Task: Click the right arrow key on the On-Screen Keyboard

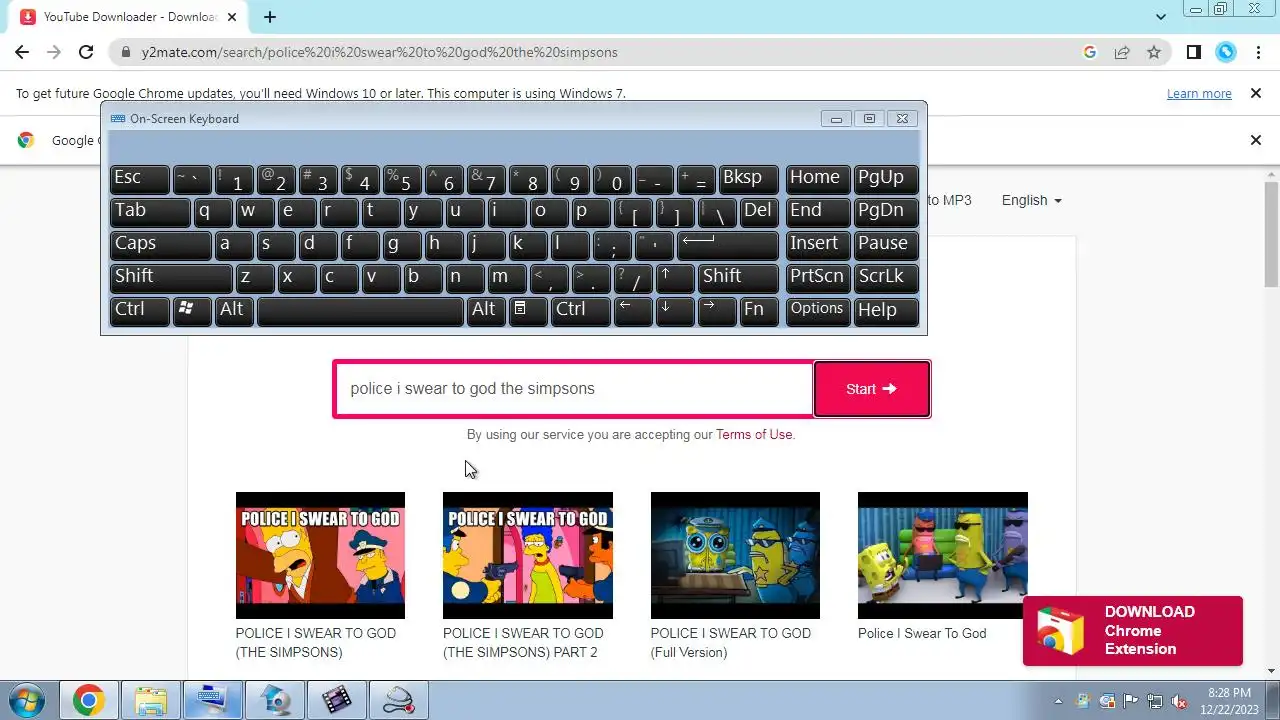Action: [717, 311]
